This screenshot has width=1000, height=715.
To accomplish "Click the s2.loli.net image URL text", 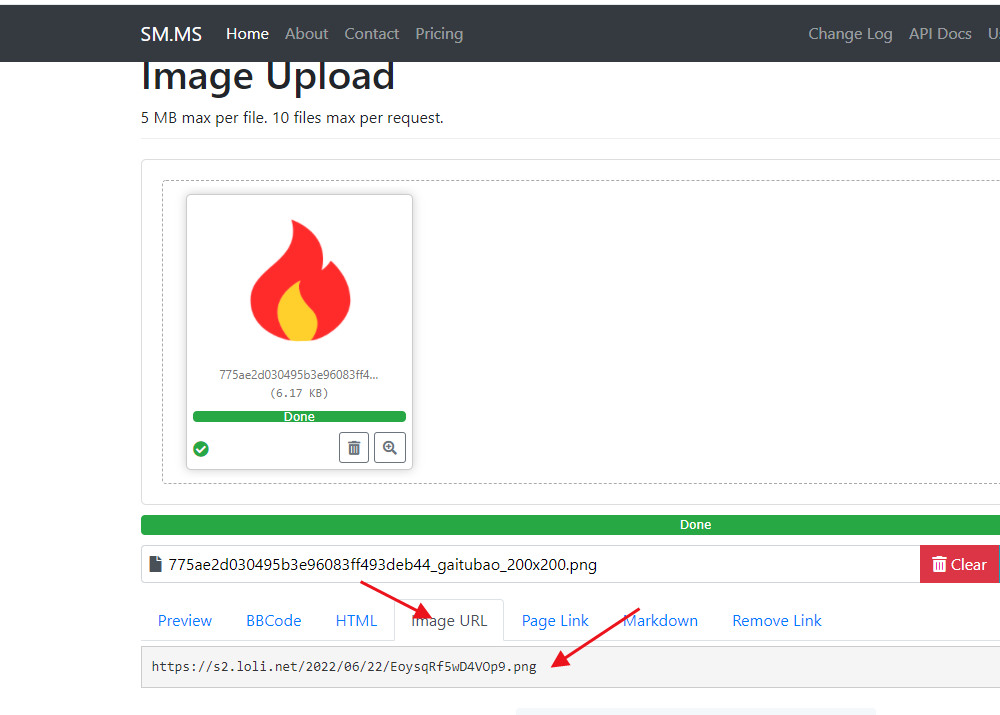I will point(344,667).
